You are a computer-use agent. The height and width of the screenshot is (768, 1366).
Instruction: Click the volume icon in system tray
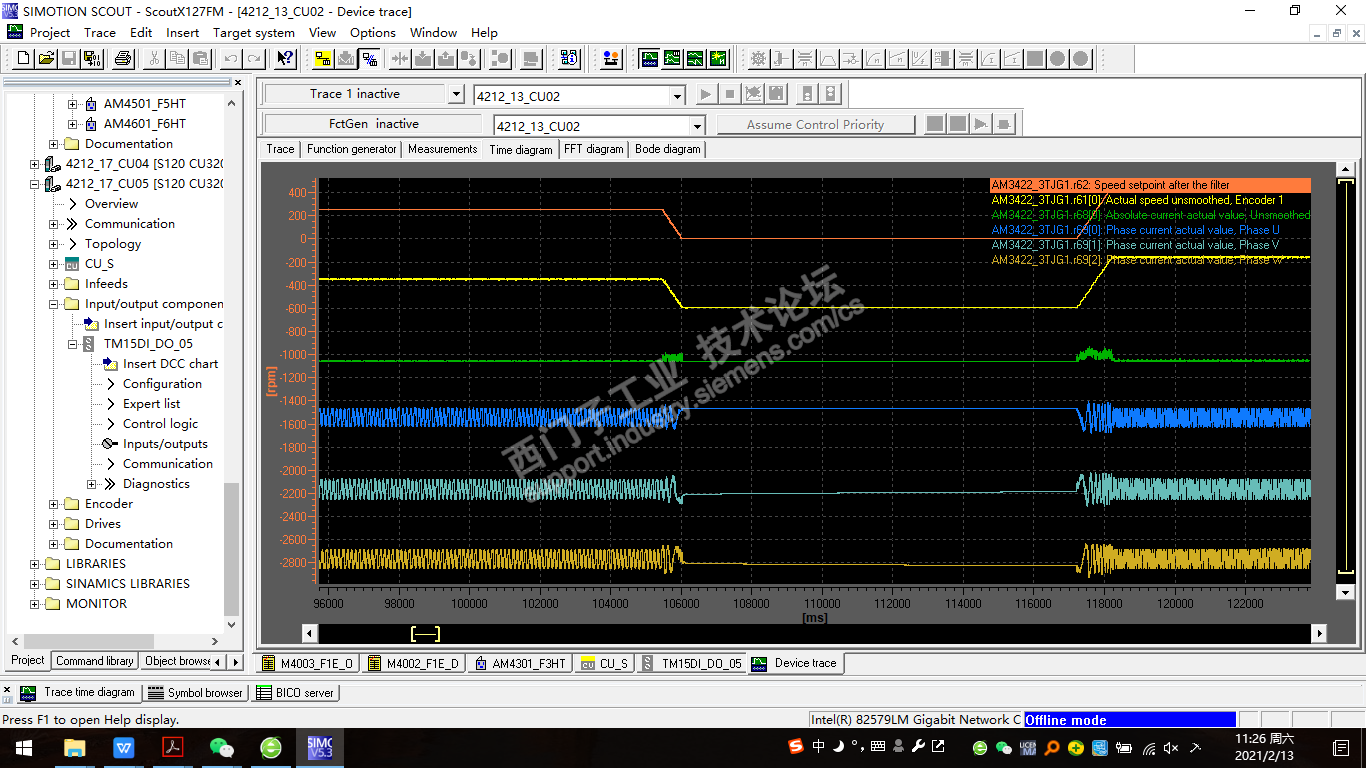click(x=1170, y=747)
